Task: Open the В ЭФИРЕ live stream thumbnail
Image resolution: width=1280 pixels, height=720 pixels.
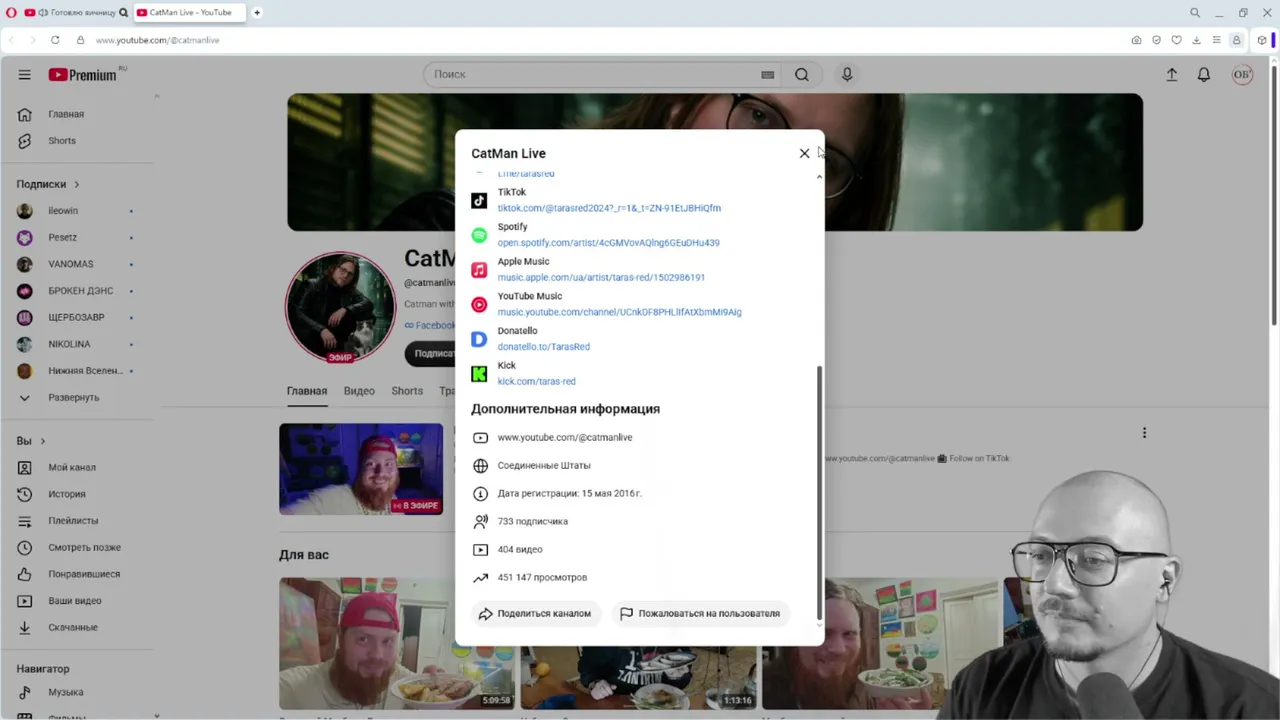Action: point(361,469)
